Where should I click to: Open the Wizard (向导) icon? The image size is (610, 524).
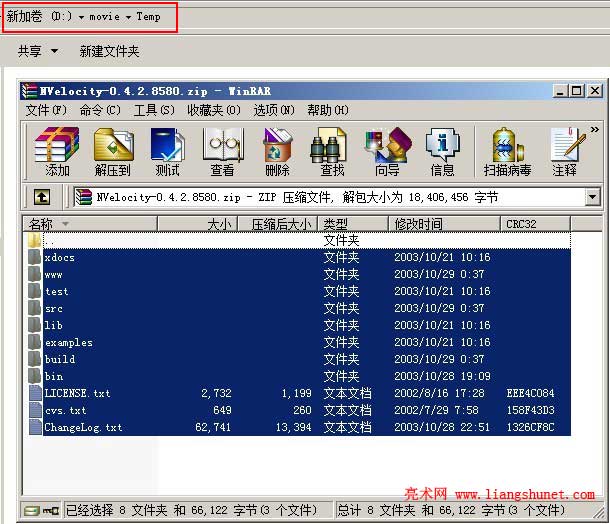[x=388, y=145]
